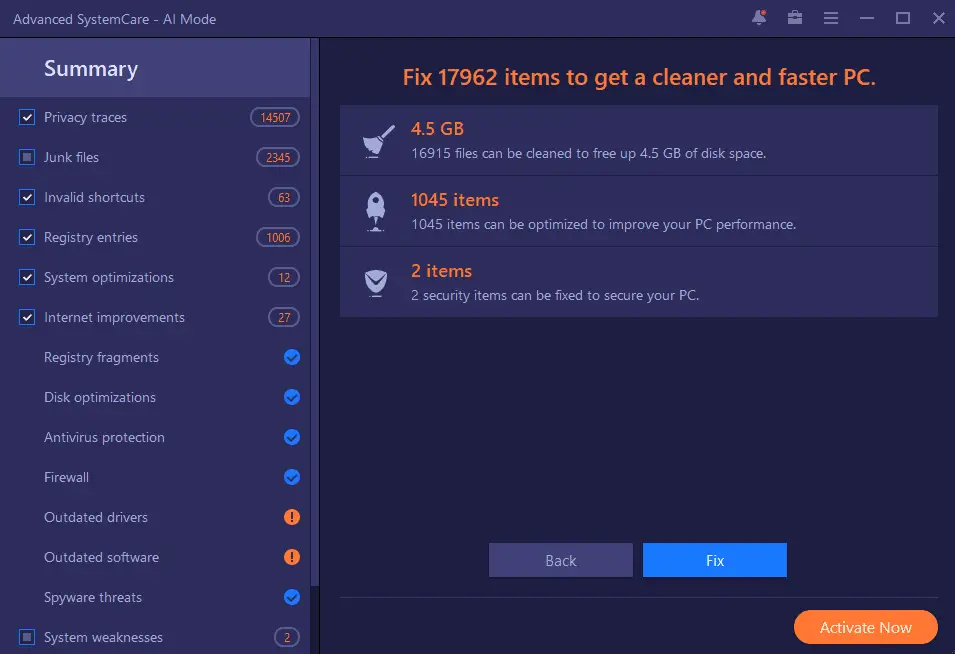Click the Activate Now button
The image size is (955, 654).
pos(865,627)
